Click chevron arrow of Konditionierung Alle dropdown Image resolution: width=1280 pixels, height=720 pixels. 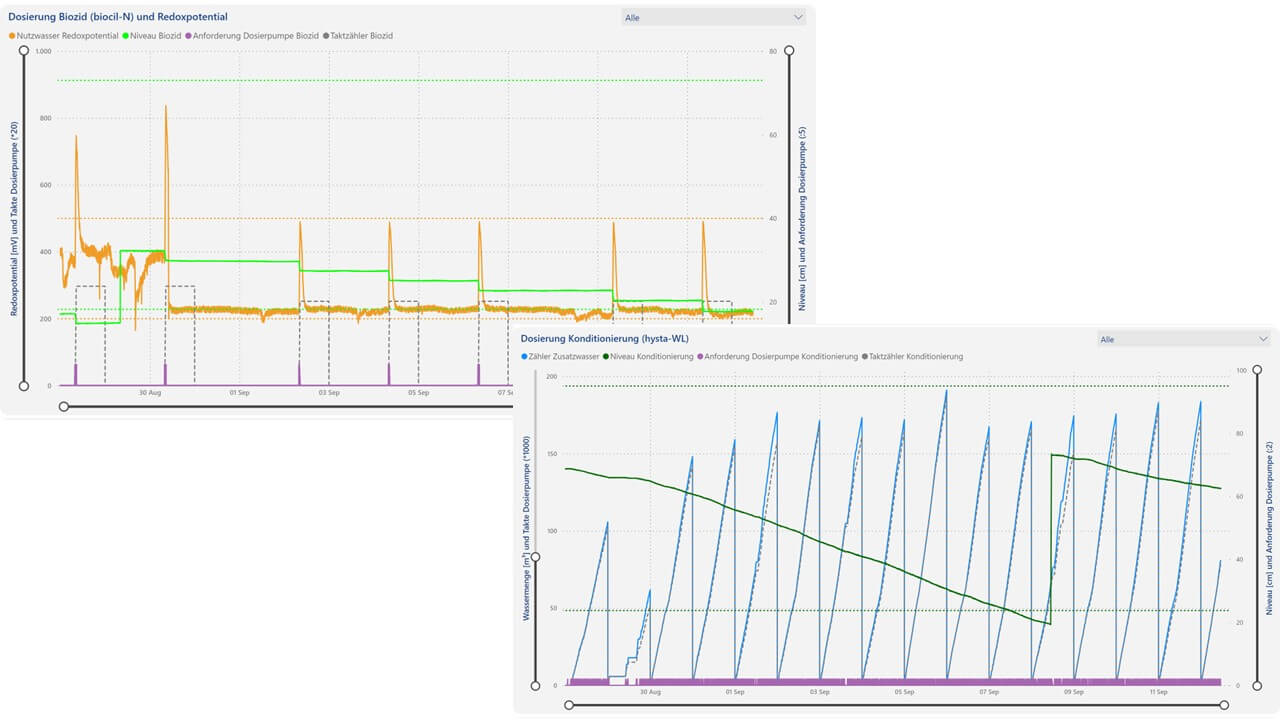coord(1263,339)
